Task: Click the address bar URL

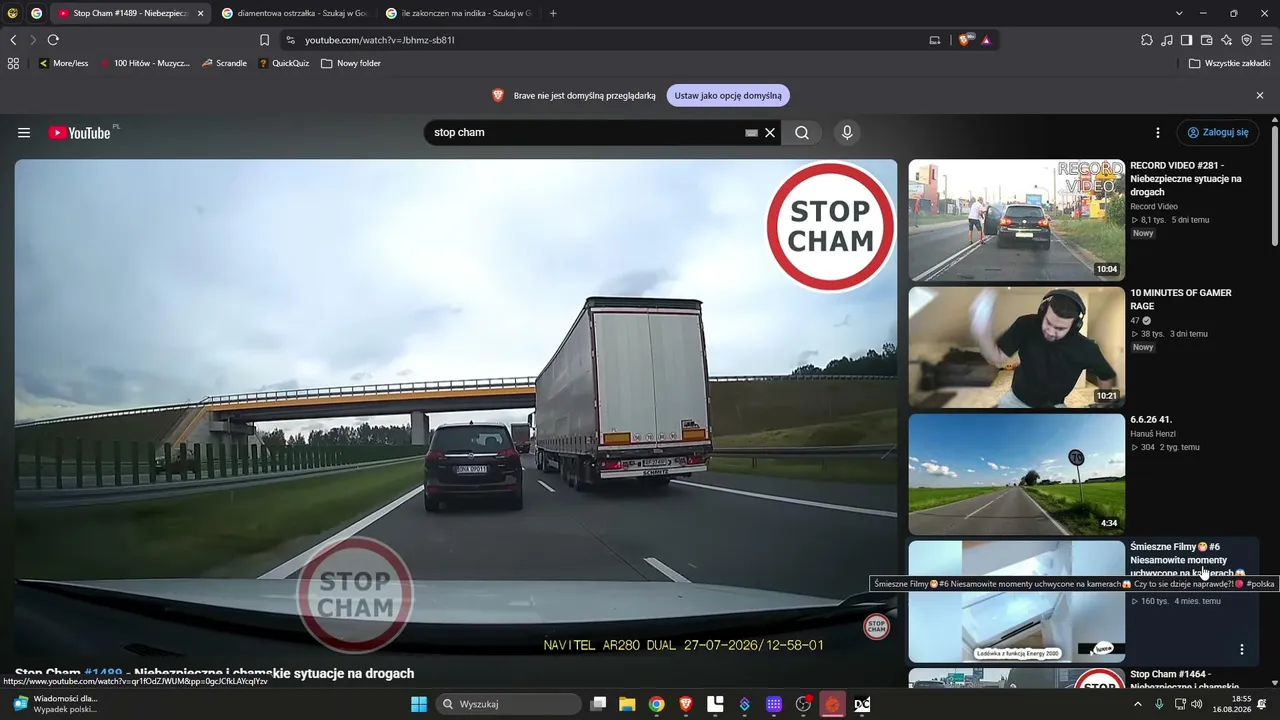Action: pos(380,40)
